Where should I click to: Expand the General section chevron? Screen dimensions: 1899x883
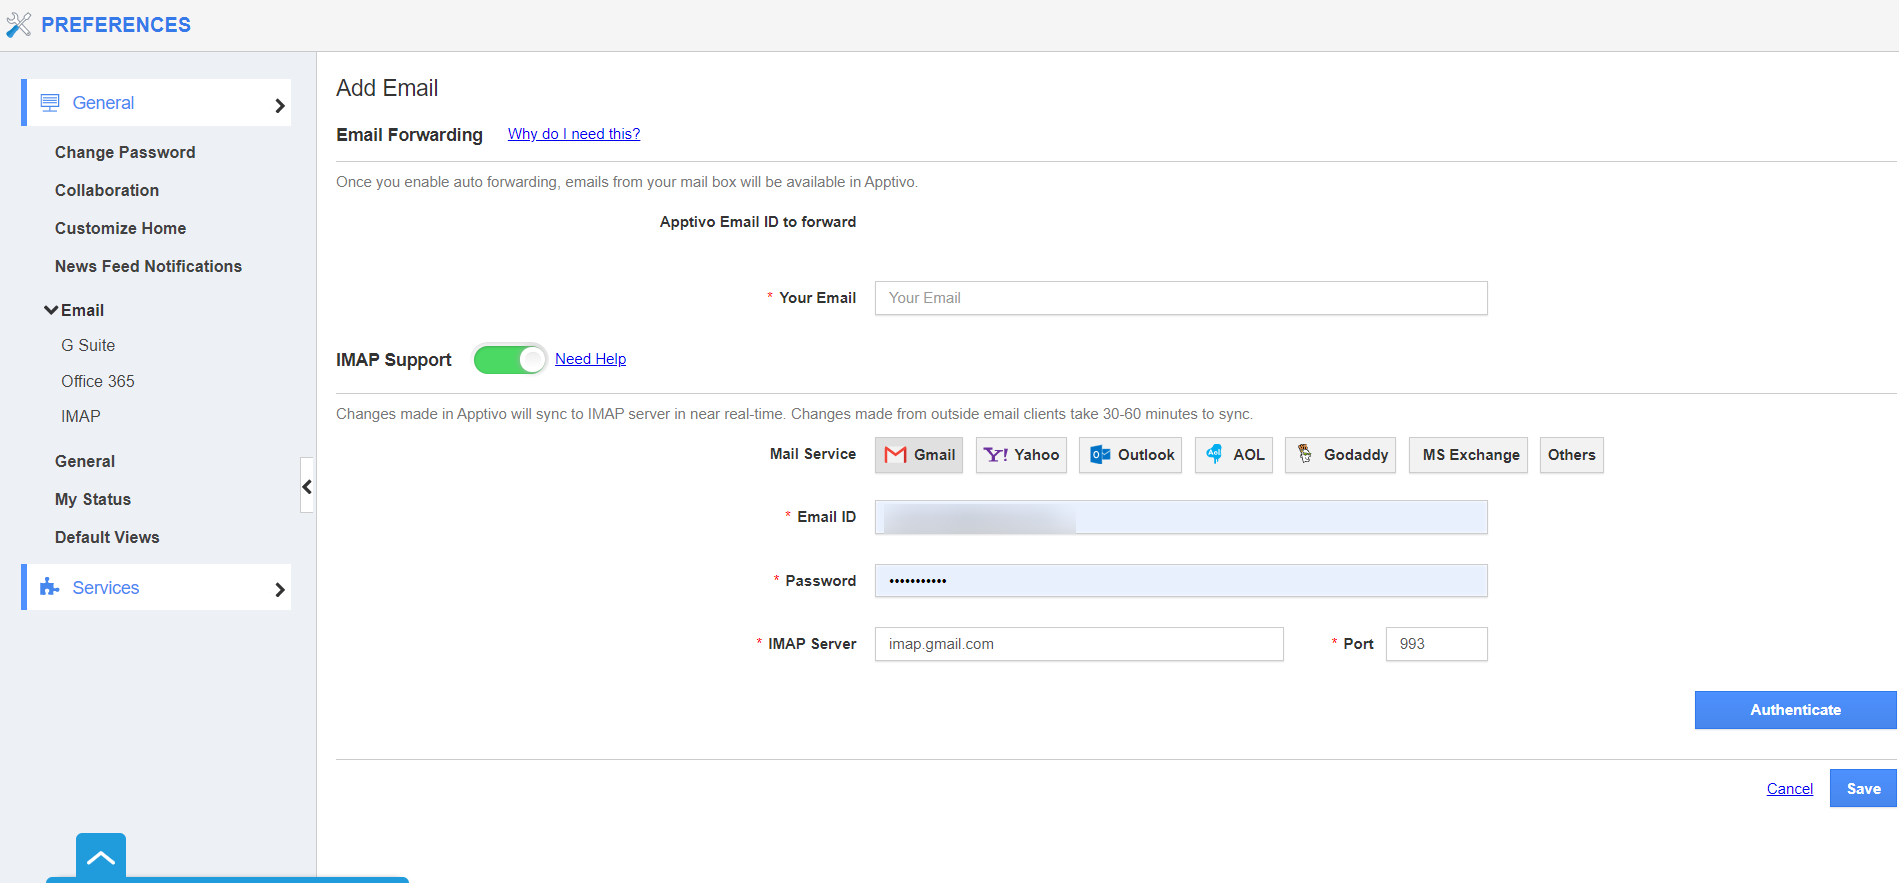[280, 105]
